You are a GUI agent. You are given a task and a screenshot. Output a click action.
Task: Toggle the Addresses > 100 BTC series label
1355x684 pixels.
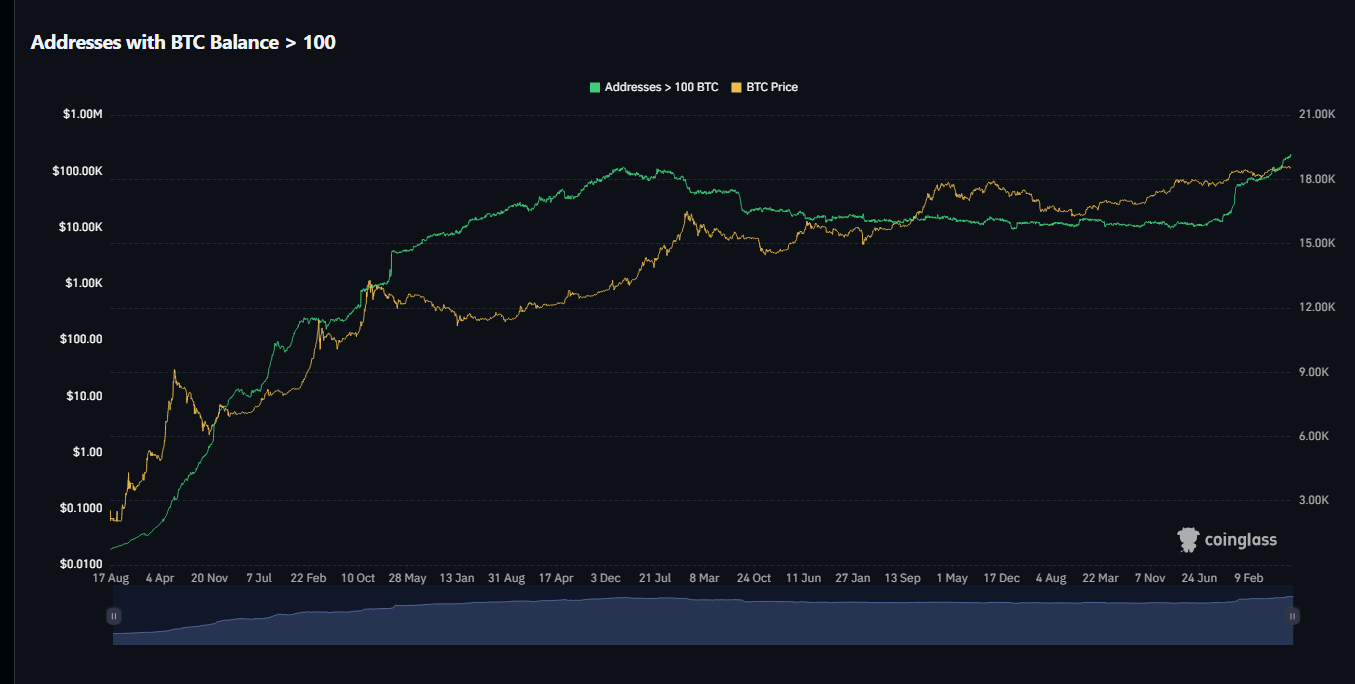661,87
